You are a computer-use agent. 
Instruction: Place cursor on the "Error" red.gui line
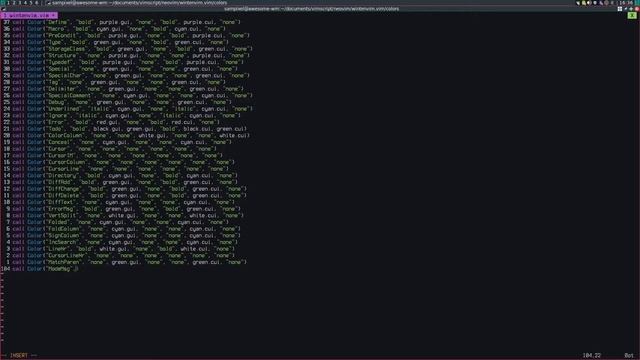tap(116, 122)
